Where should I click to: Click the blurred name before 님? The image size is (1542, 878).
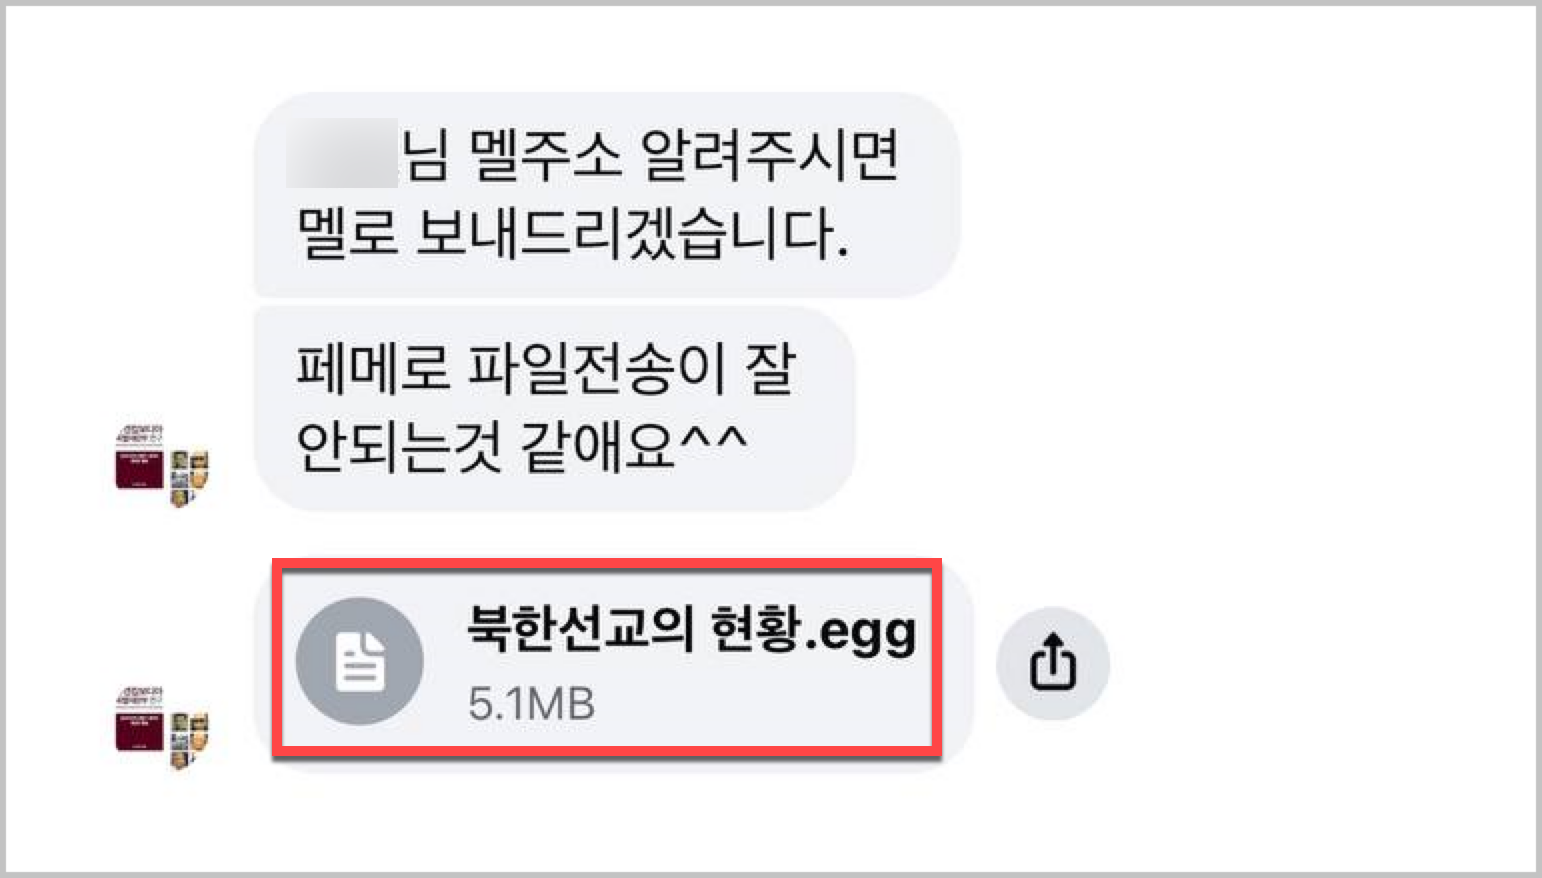tap(342, 153)
